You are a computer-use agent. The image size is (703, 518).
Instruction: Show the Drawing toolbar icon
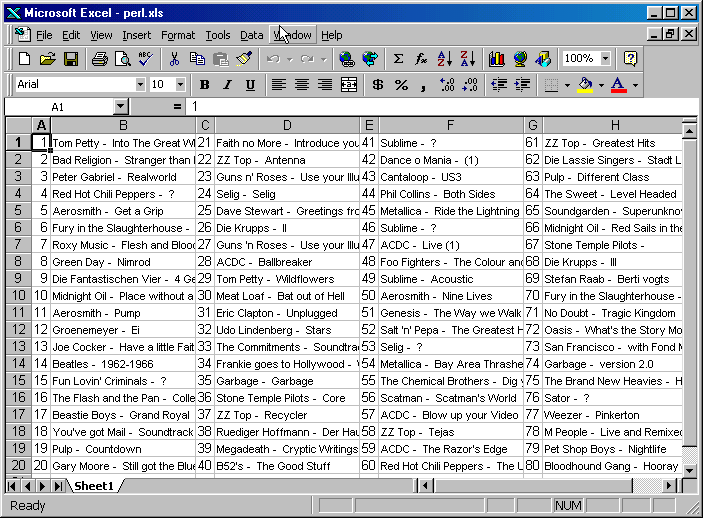pyautogui.click(x=543, y=59)
